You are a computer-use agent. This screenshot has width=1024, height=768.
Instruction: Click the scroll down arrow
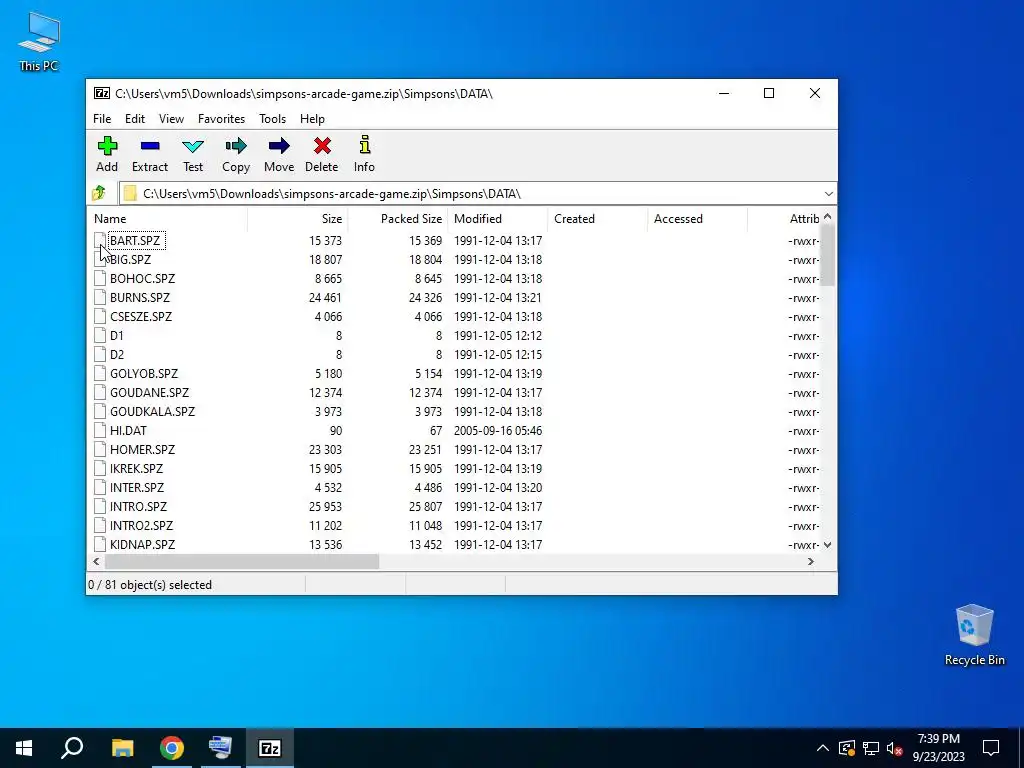(827, 545)
